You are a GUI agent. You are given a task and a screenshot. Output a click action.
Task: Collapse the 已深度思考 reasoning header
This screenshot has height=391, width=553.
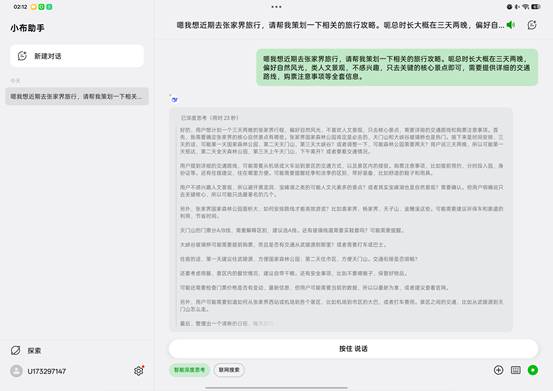click(209, 118)
